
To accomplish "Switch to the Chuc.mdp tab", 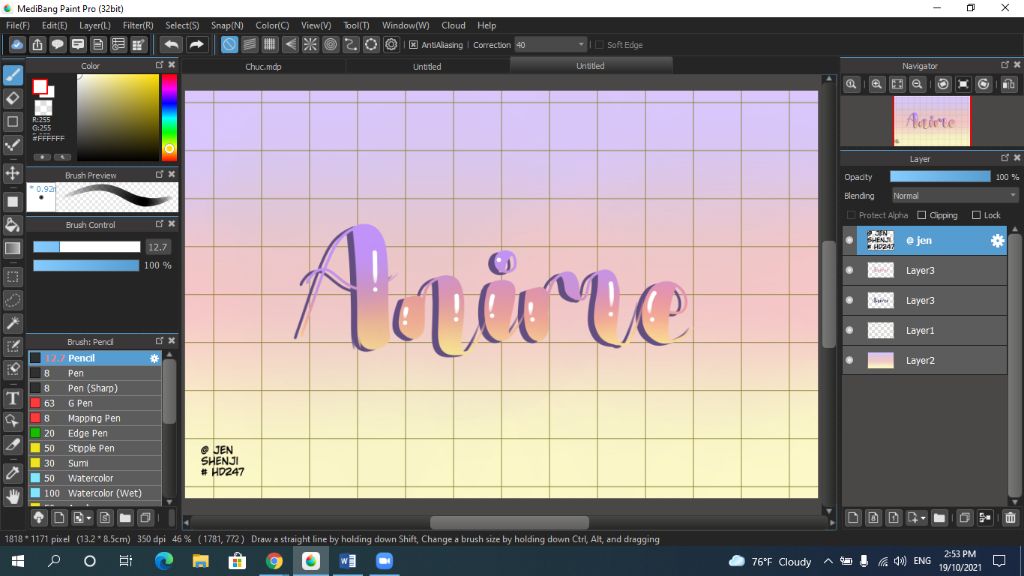I will 263,67.
